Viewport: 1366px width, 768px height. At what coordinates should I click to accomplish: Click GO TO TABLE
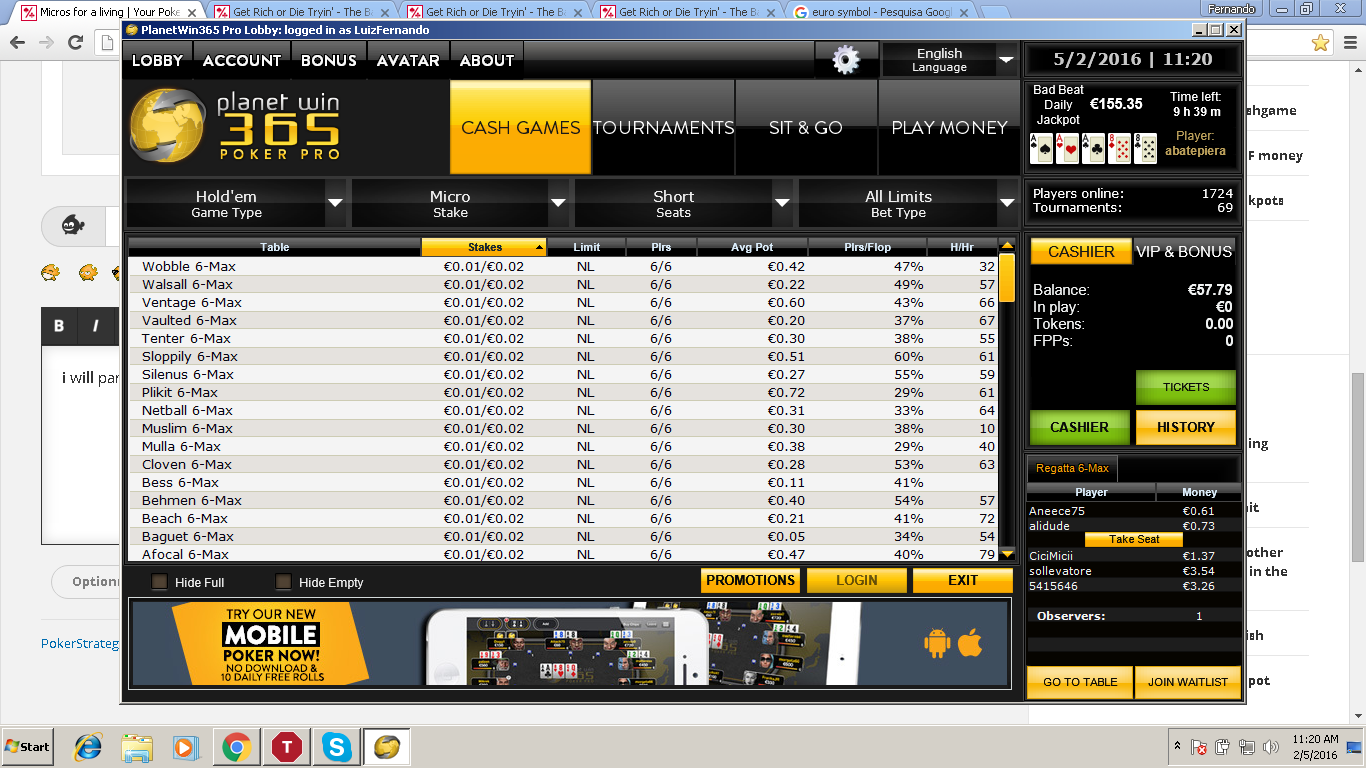pos(1080,682)
